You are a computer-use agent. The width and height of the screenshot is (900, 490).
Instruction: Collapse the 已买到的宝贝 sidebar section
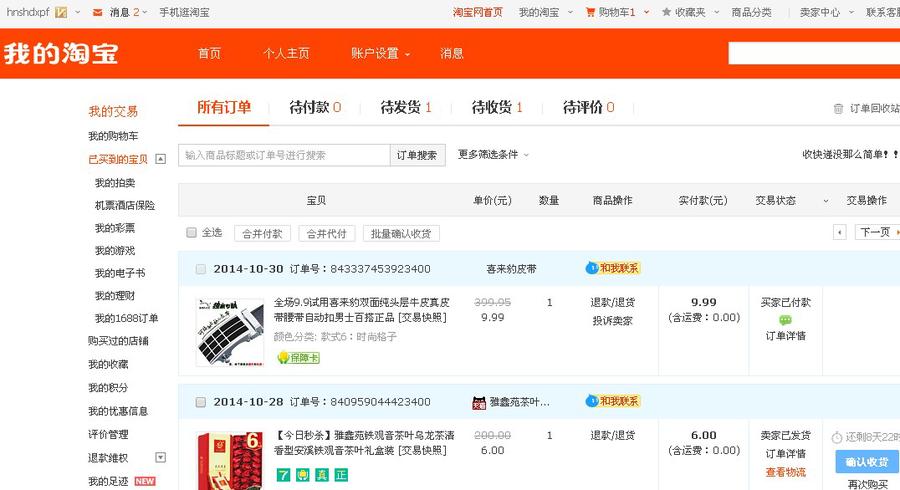(x=161, y=159)
